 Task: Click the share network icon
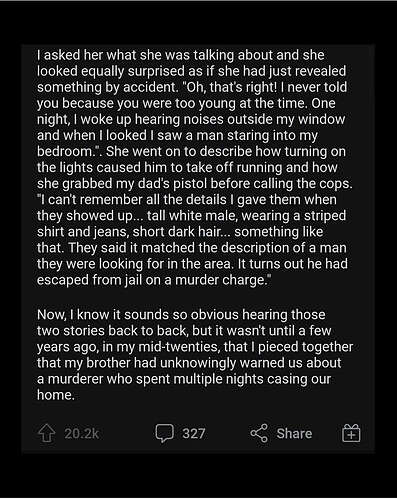pos(259,433)
